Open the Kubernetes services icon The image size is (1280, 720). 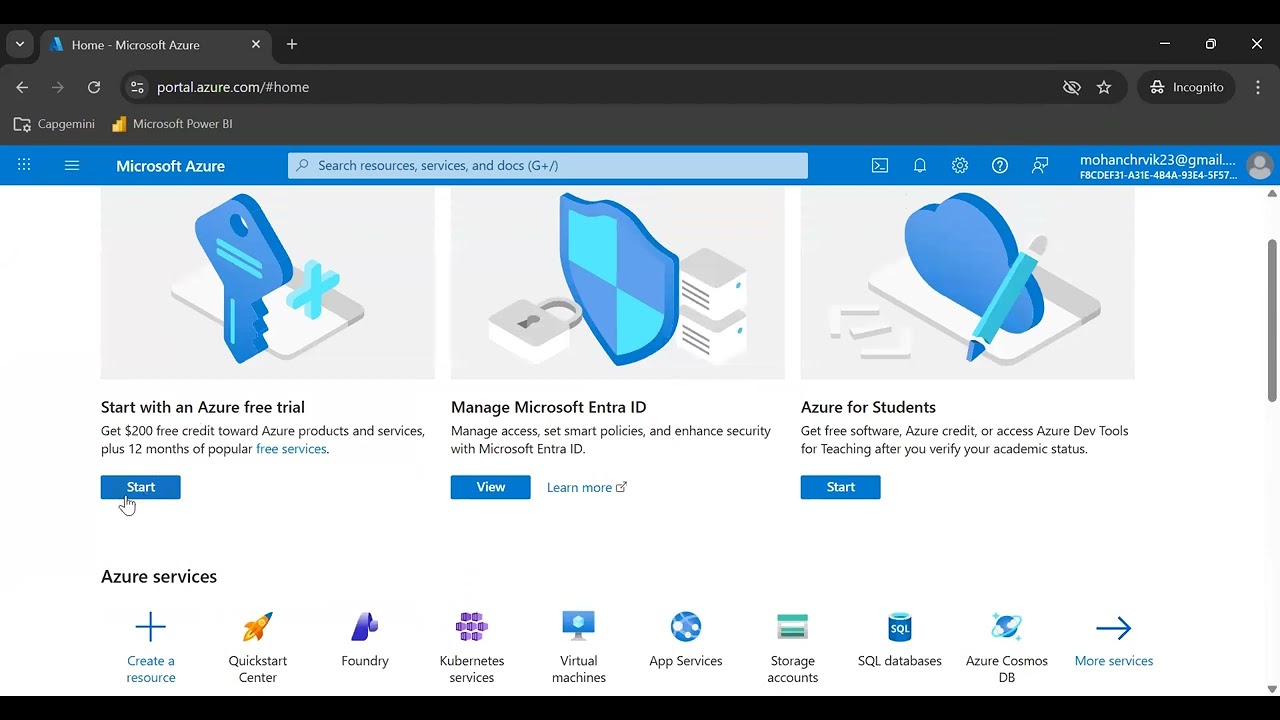pos(472,627)
